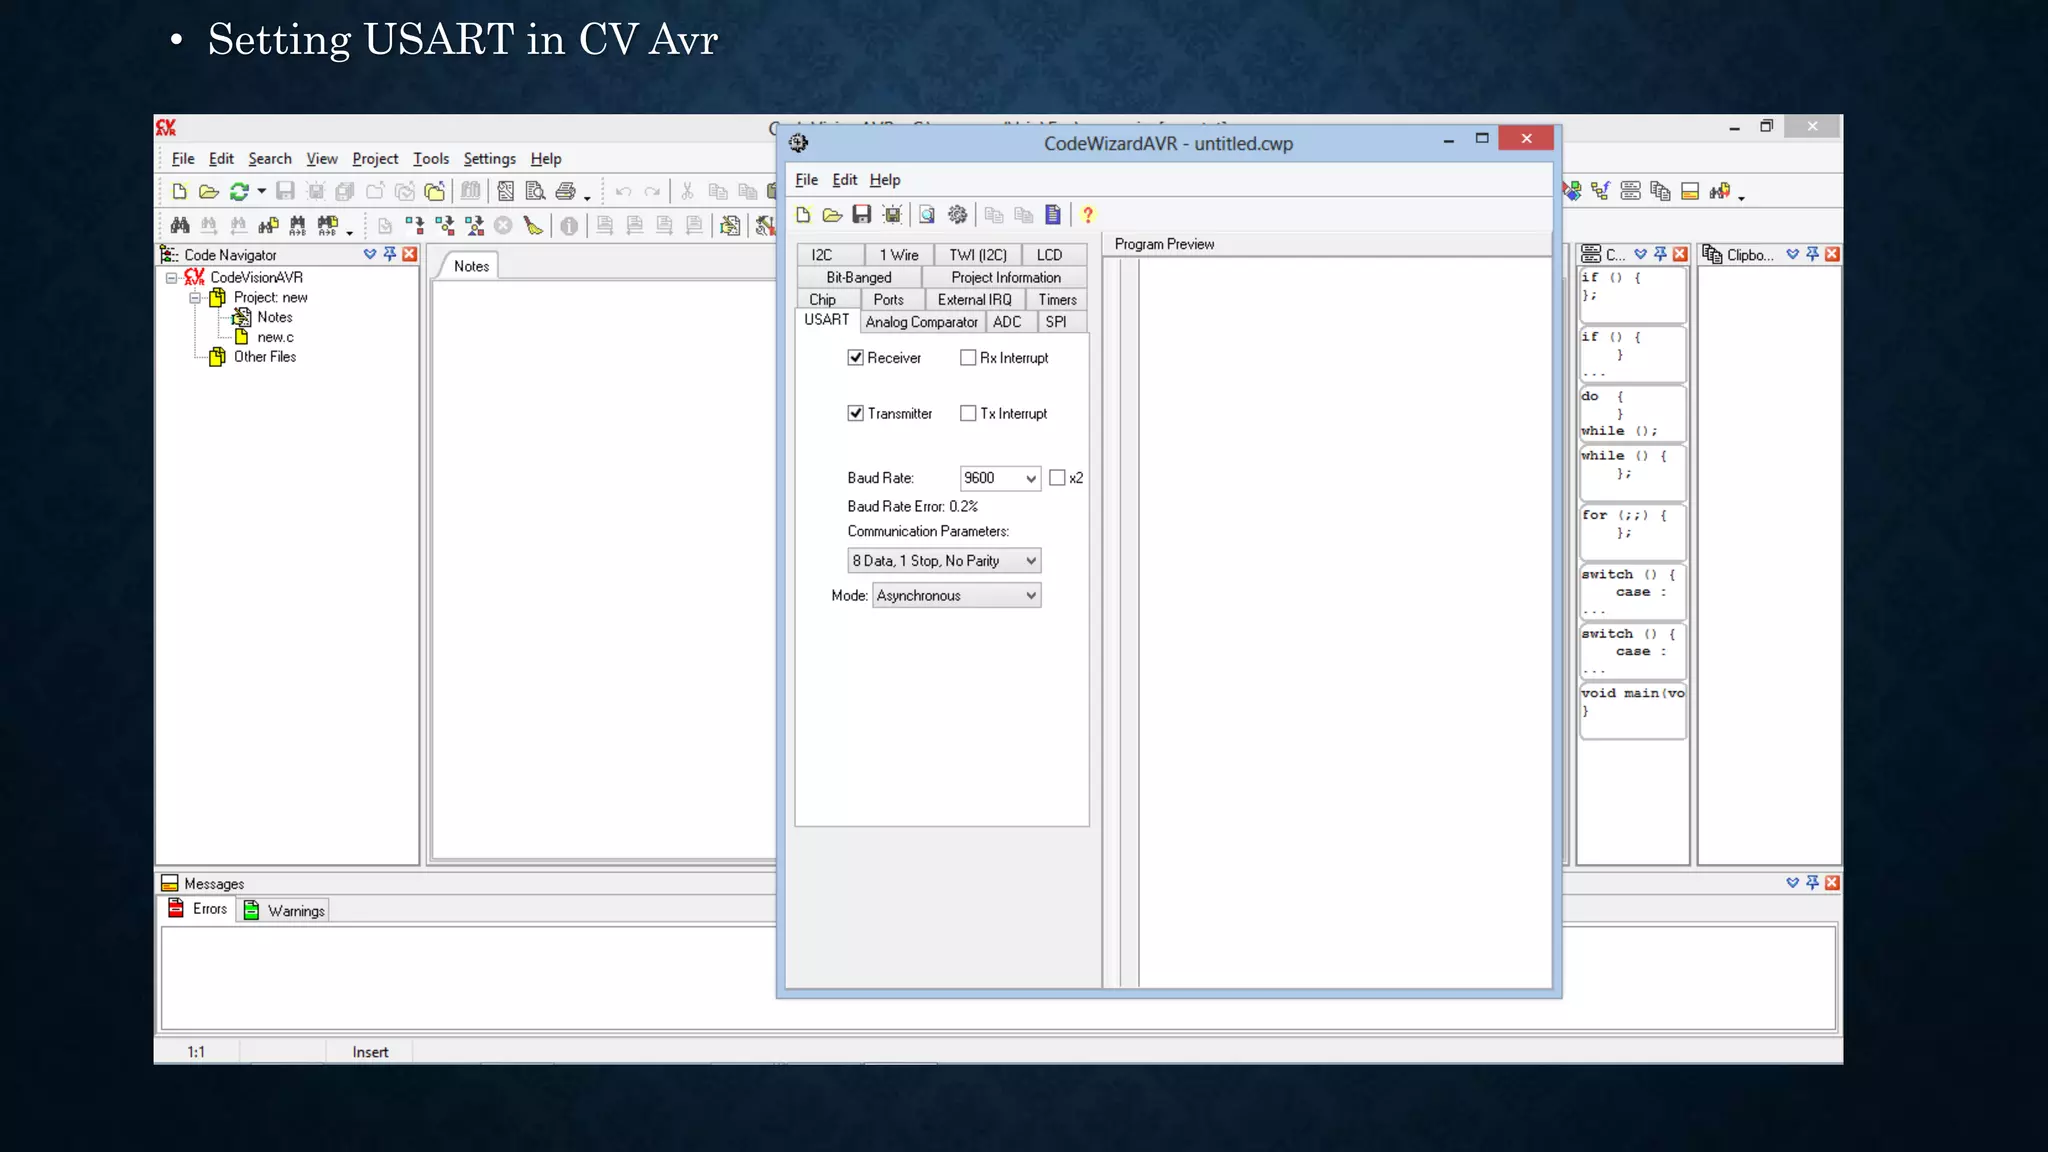Toggle the Receiver checkbox

click(x=856, y=358)
